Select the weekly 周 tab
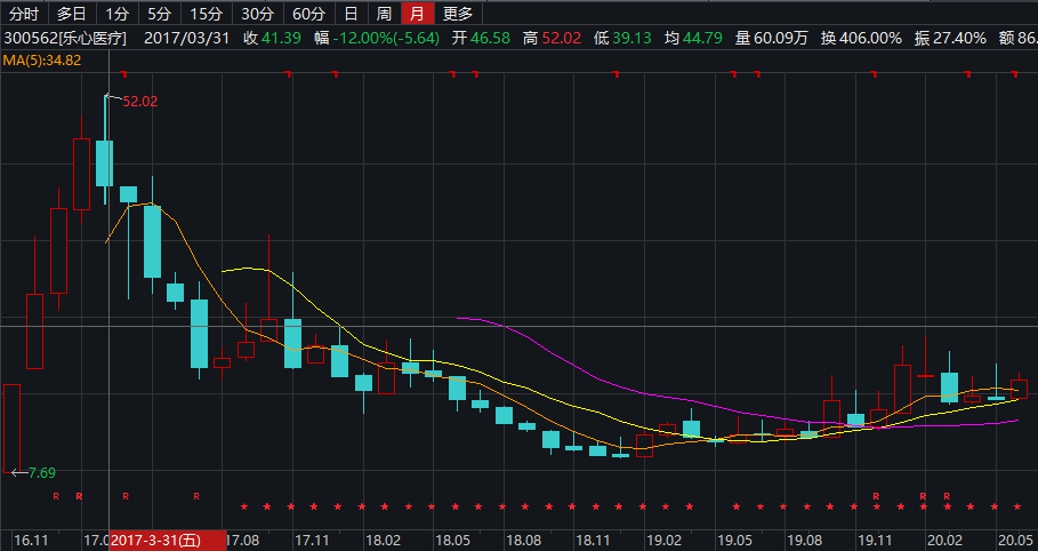The width and height of the screenshot is (1038, 552). click(383, 13)
